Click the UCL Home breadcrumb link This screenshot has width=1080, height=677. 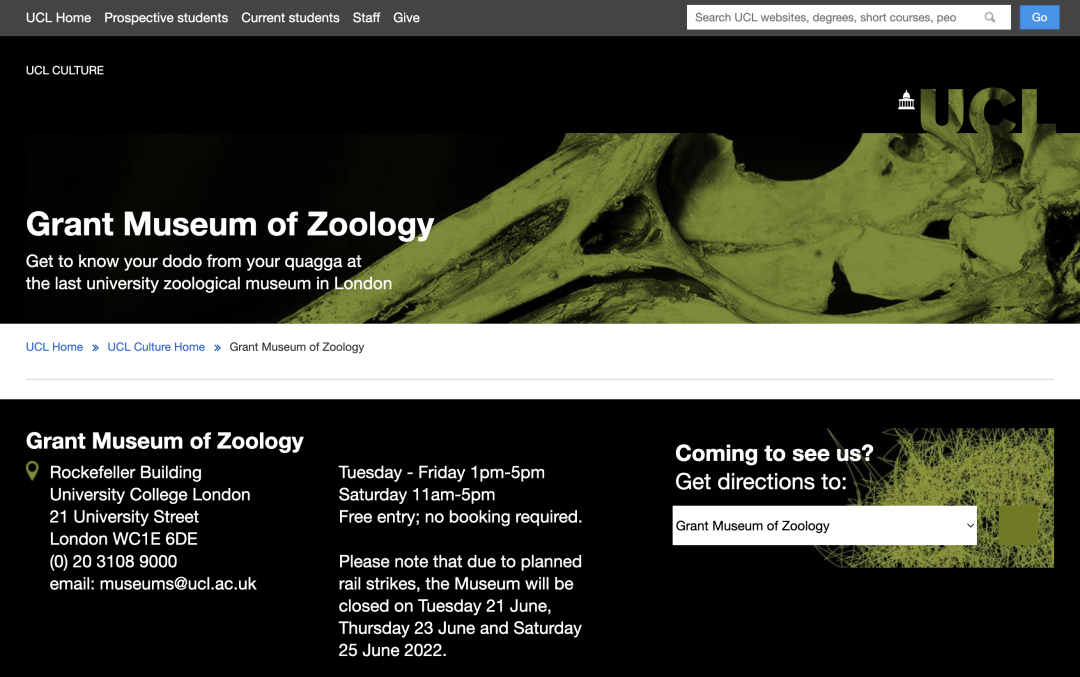click(x=54, y=347)
